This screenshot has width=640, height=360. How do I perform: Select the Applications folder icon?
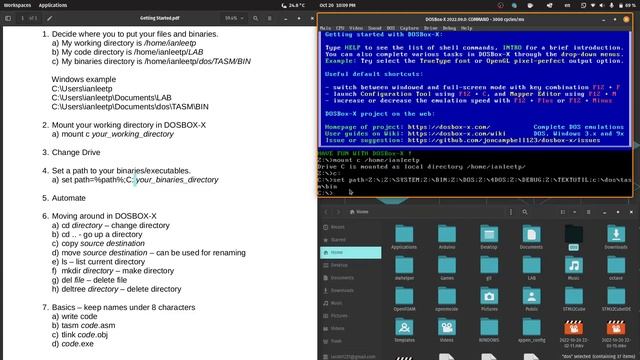pyautogui.click(x=404, y=234)
